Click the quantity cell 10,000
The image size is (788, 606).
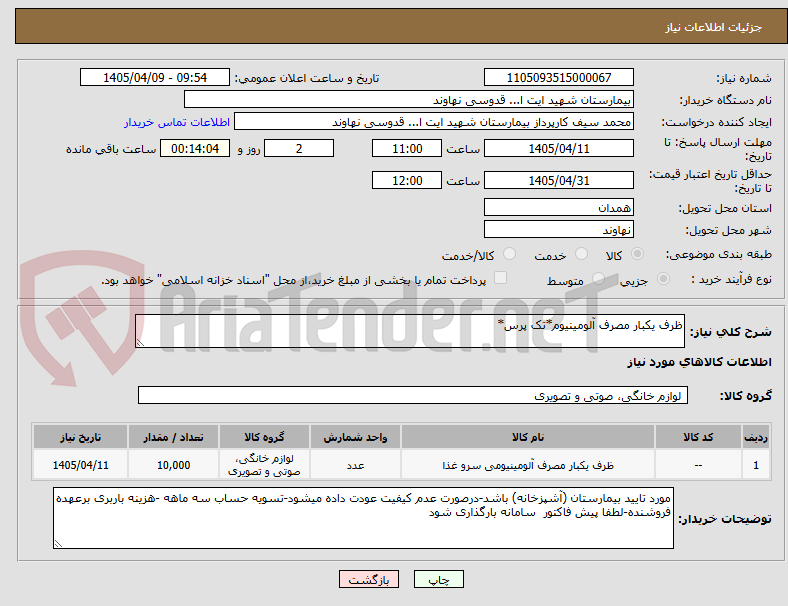(173, 466)
